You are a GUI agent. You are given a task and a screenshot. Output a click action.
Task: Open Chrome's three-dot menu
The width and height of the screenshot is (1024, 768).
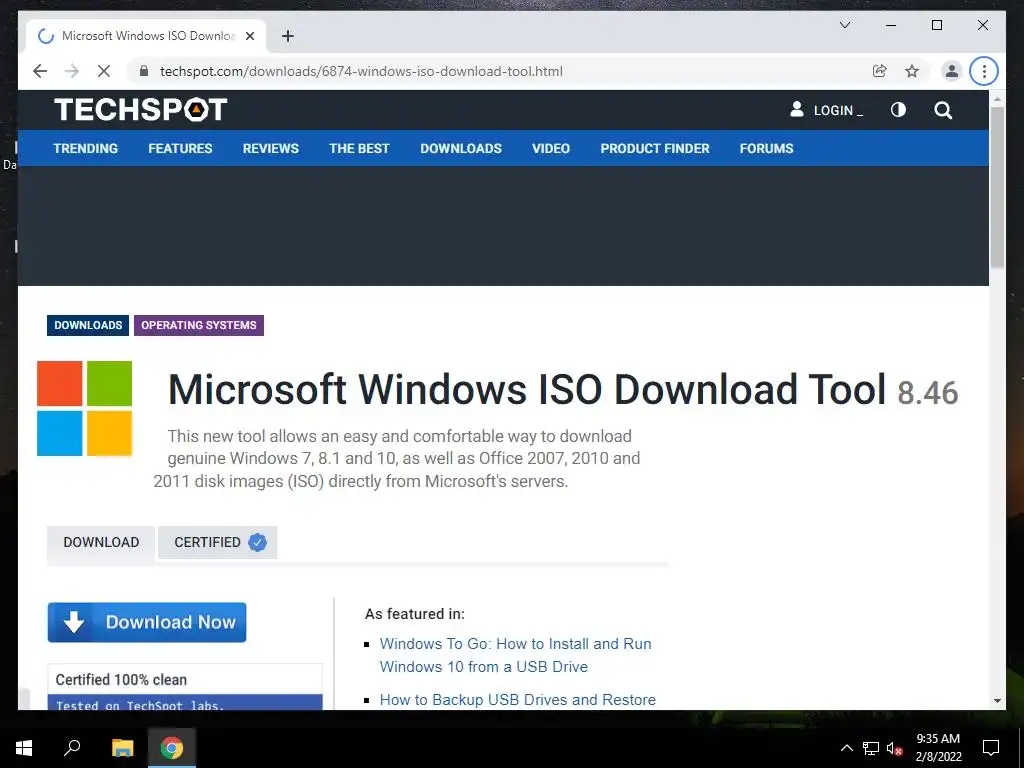(984, 71)
